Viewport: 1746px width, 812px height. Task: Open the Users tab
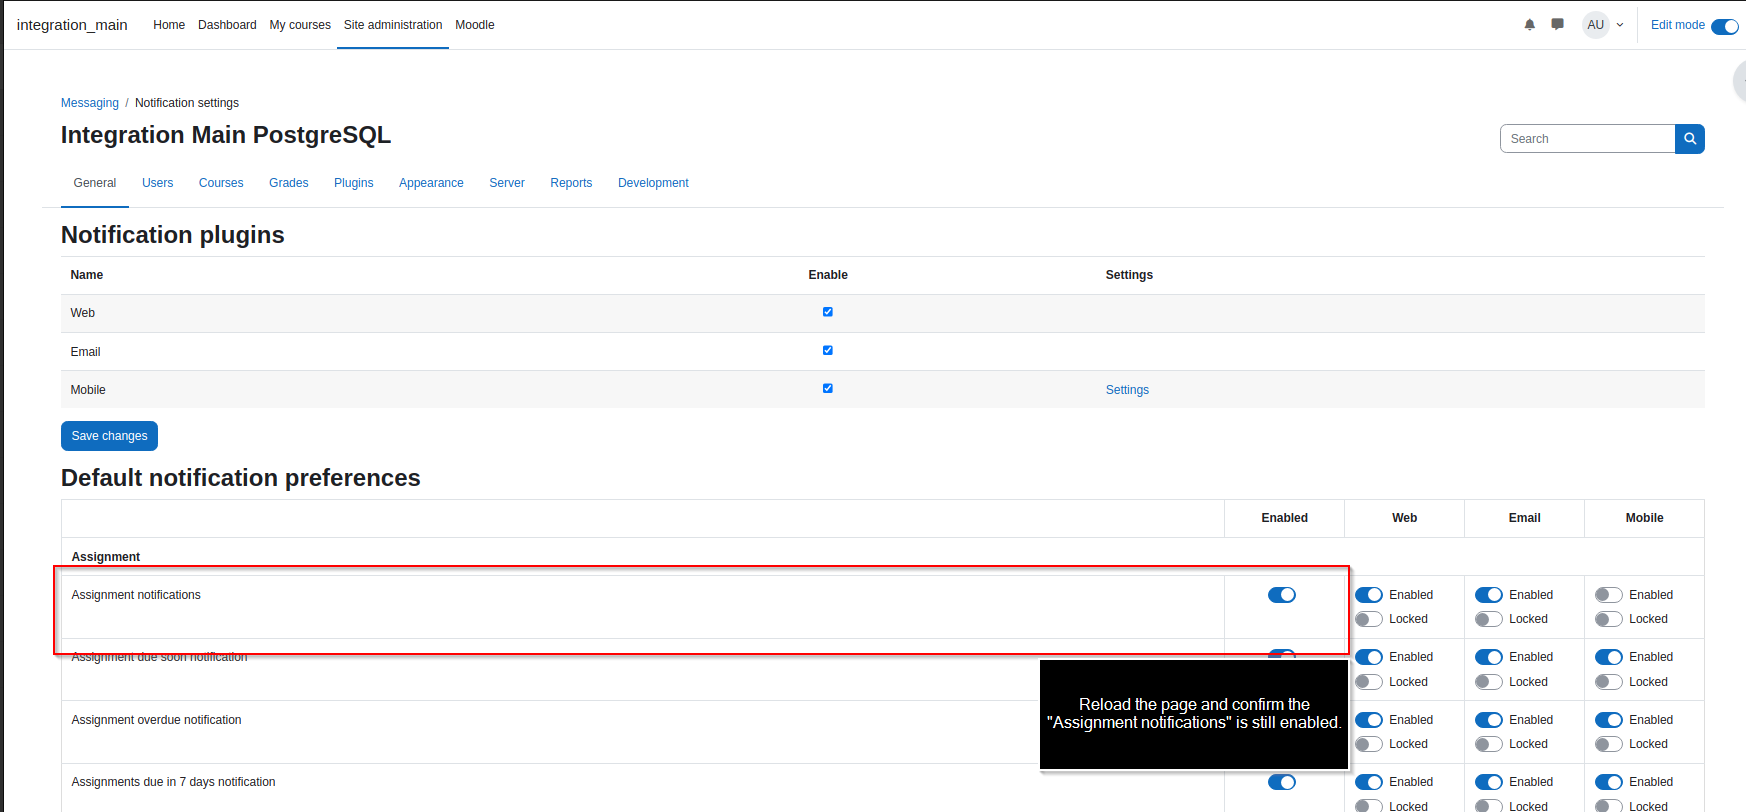coord(157,183)
